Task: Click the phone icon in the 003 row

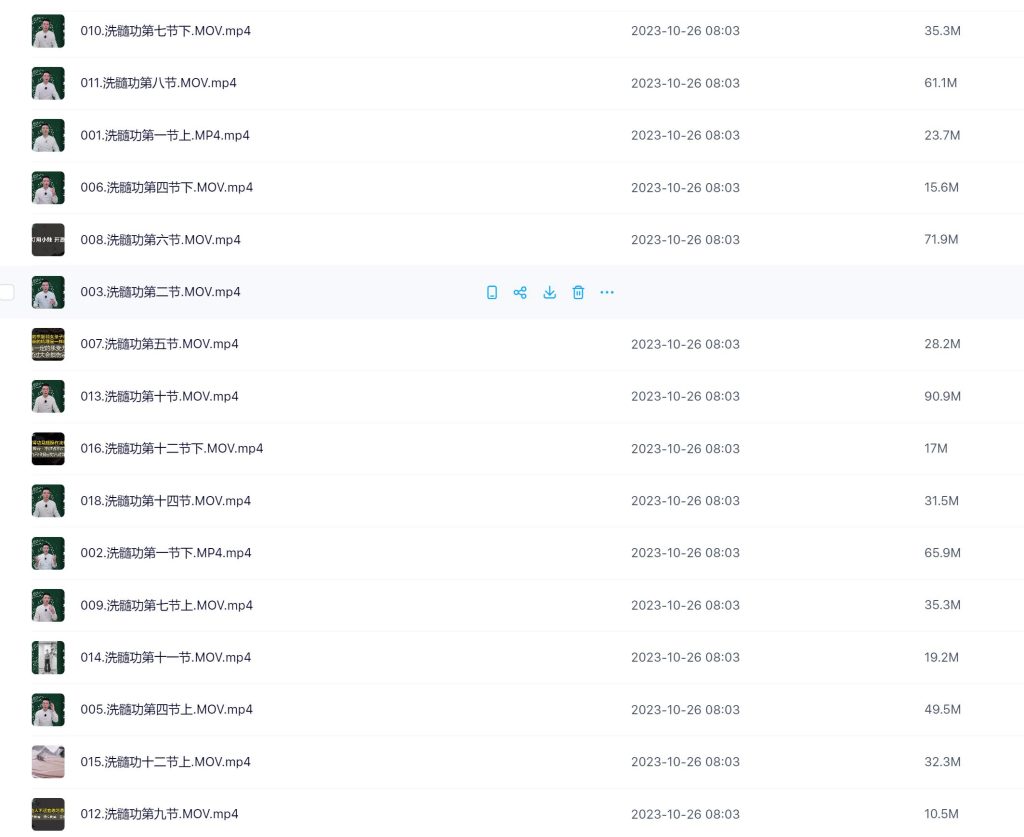Action: coord(492,292)
